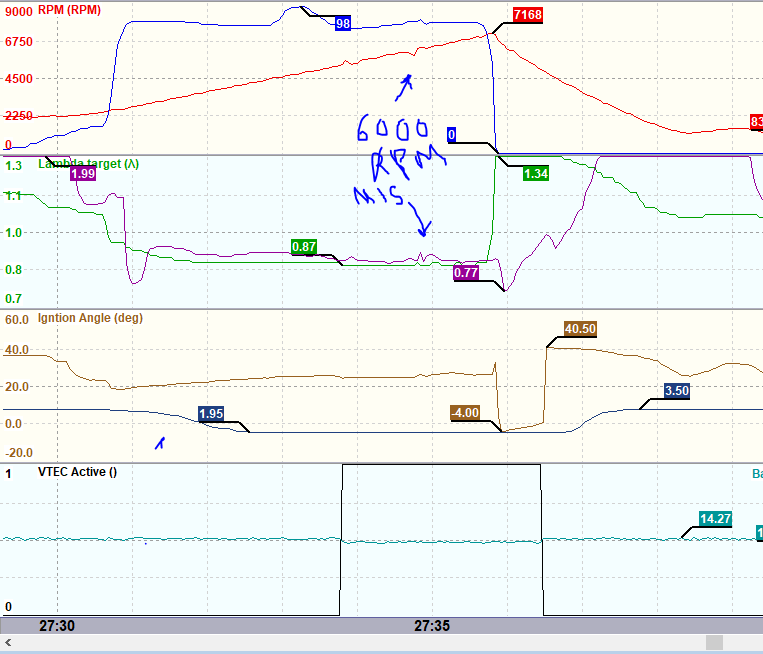Click the RPM (RPM) graph title
Viewport: 763px width, 654px height.
tap(71, 8)
